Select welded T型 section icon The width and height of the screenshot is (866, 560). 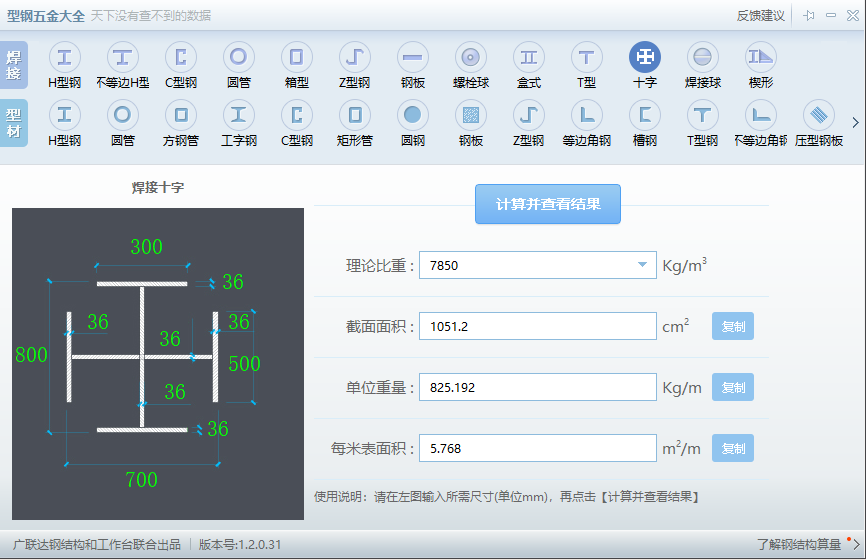(x=587, y=57)
